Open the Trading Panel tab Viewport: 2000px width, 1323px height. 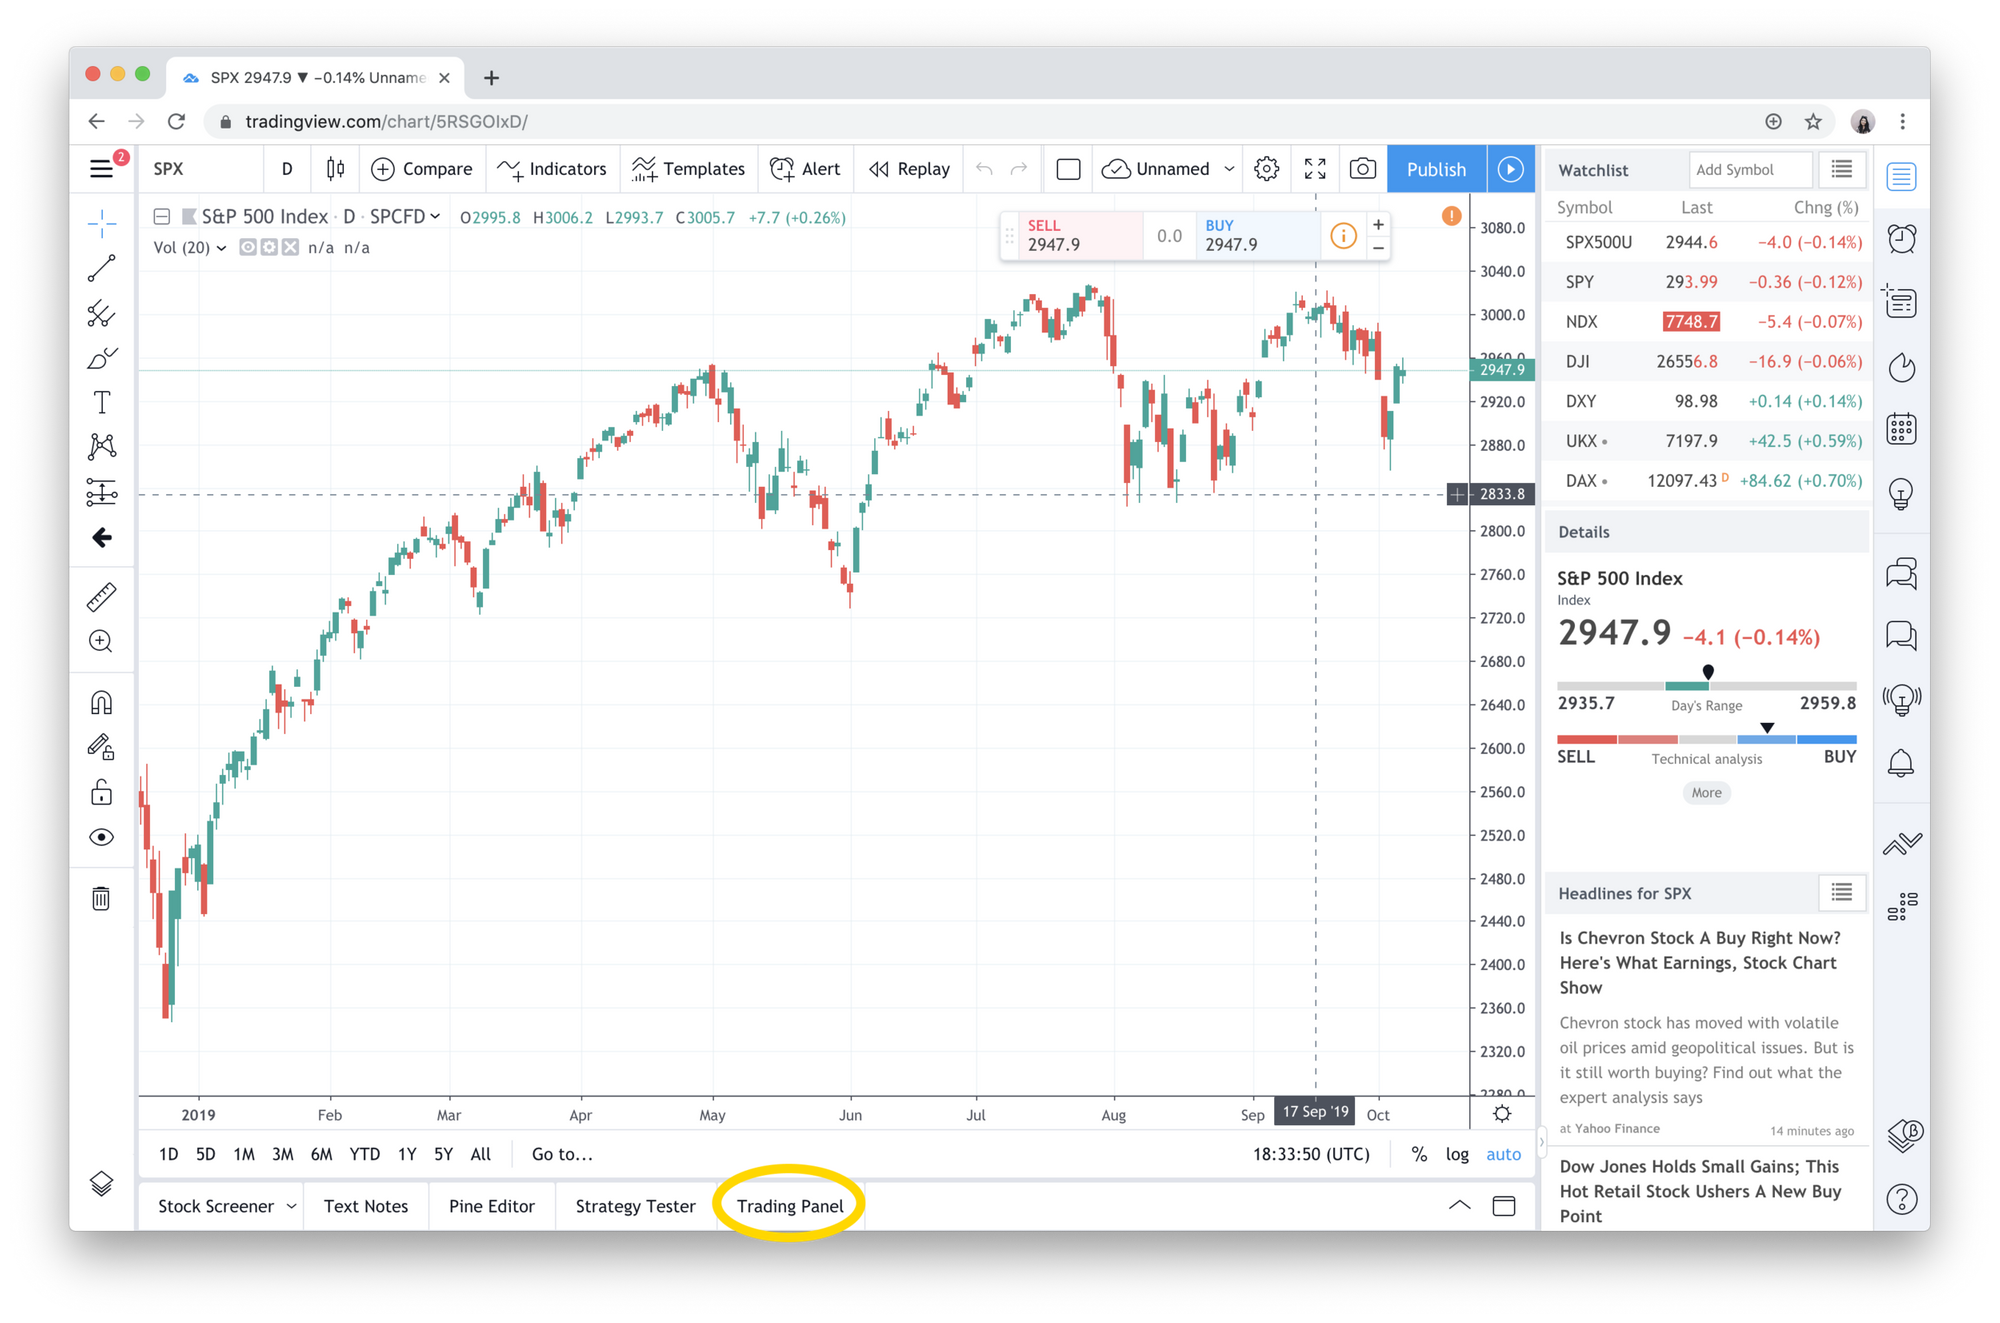coord(790,1203)
